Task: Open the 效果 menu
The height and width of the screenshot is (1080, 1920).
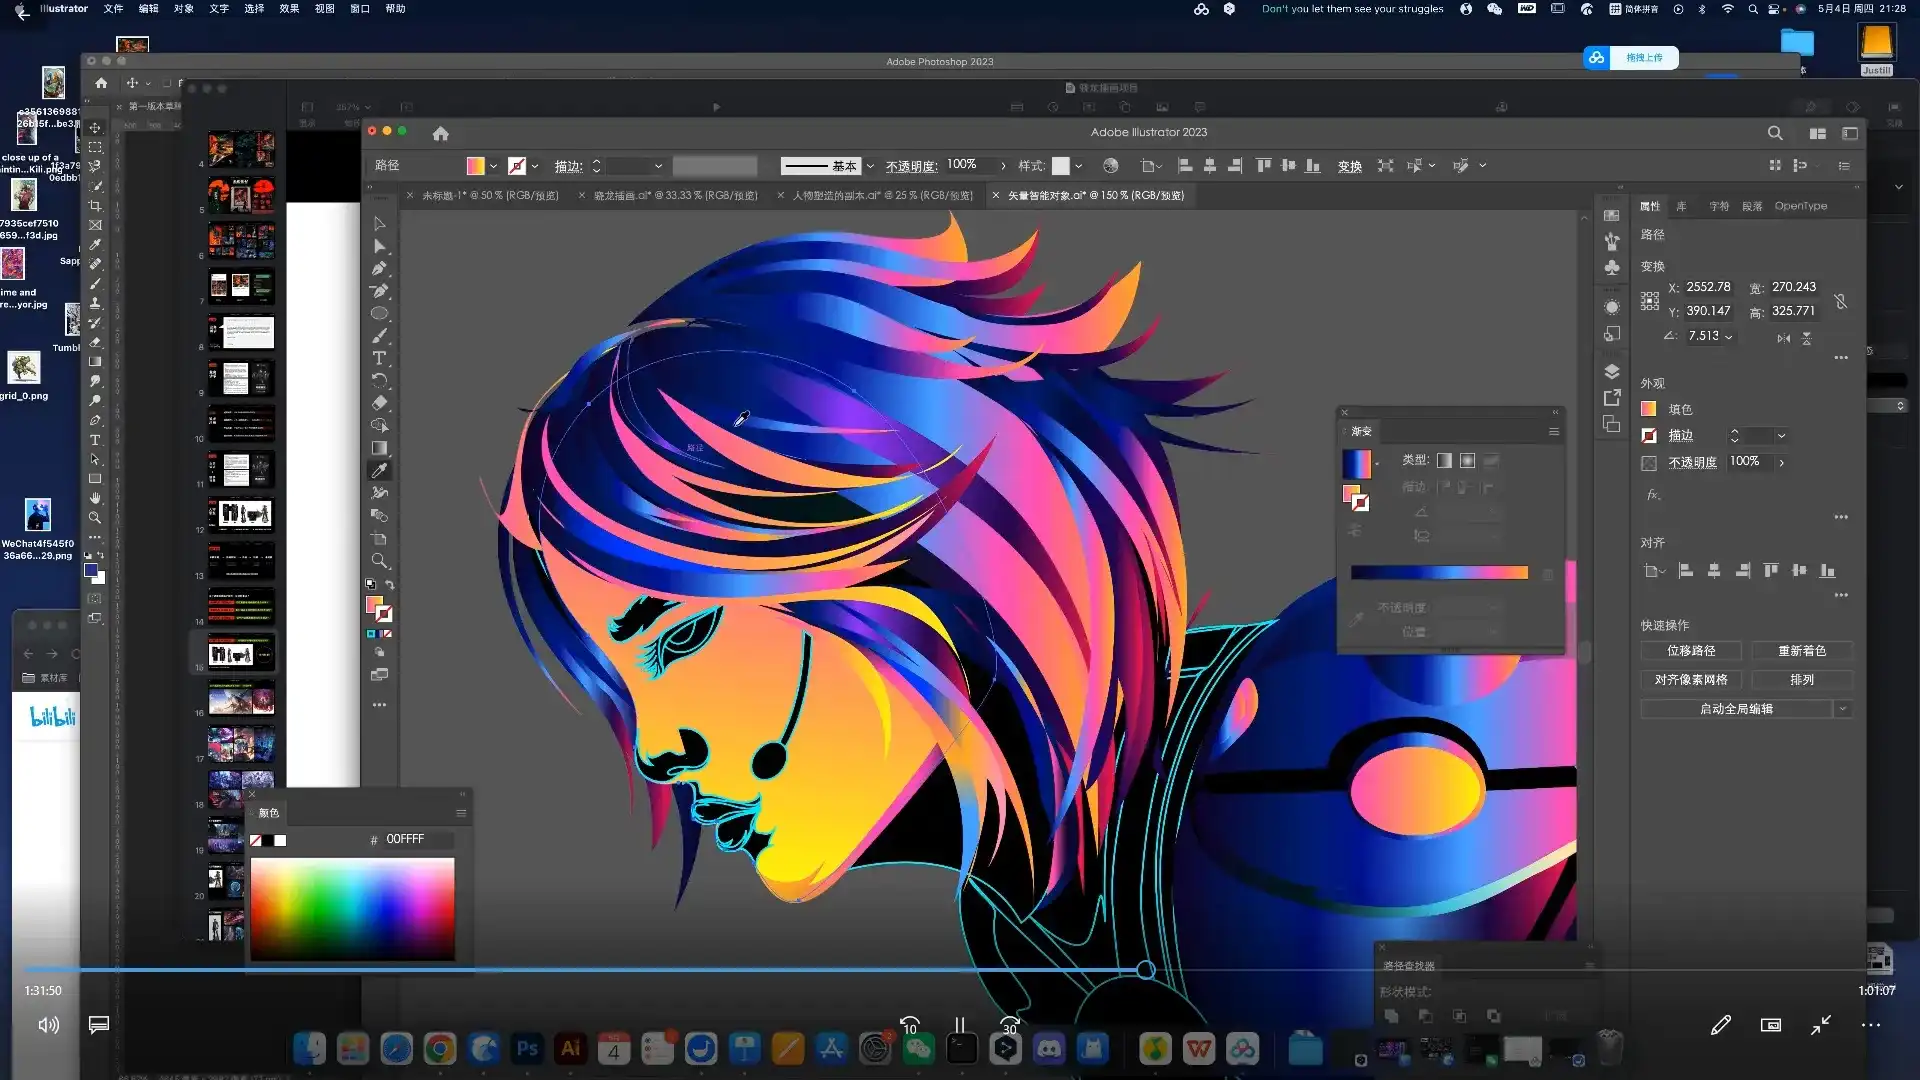Action: (x=289, y=9)
